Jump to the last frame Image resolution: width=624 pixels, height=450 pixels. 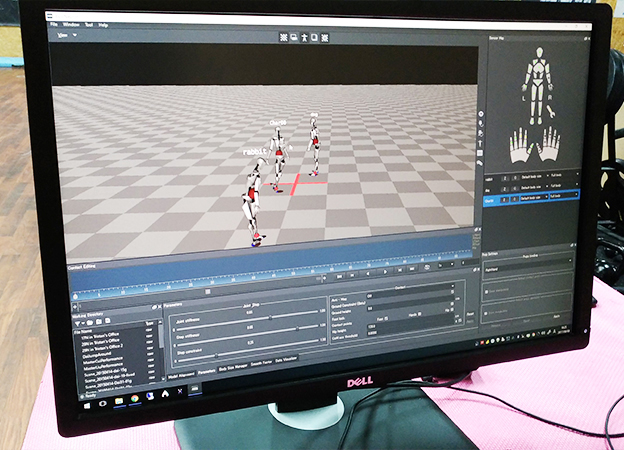(412, 269)
